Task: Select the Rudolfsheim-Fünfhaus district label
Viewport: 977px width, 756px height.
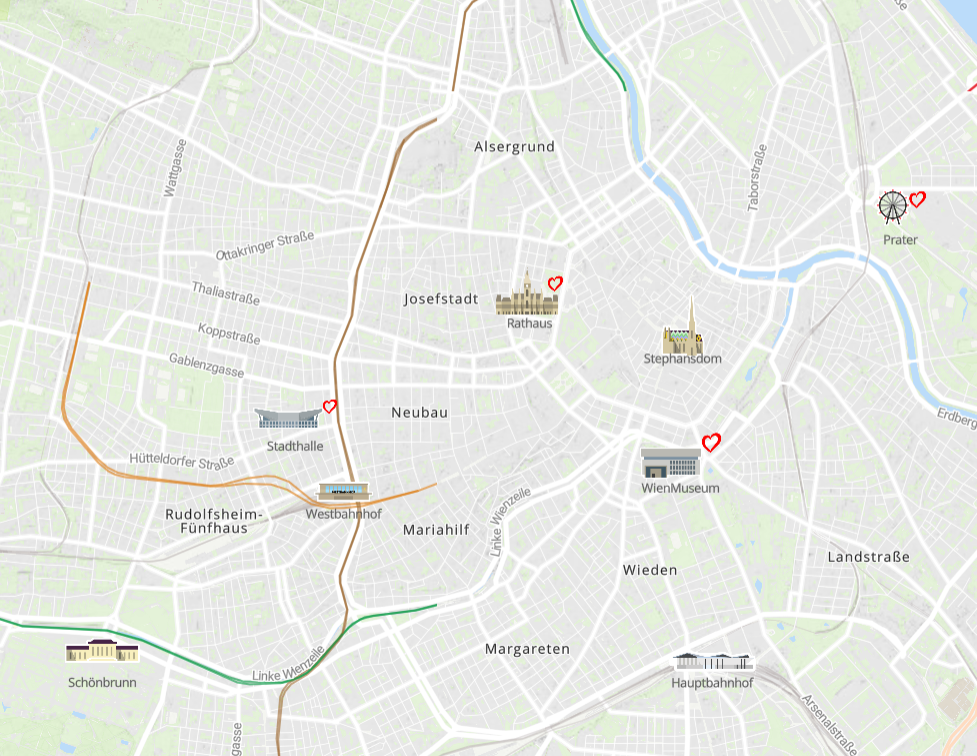Action: pyautogui.click(x=214, y=521)
